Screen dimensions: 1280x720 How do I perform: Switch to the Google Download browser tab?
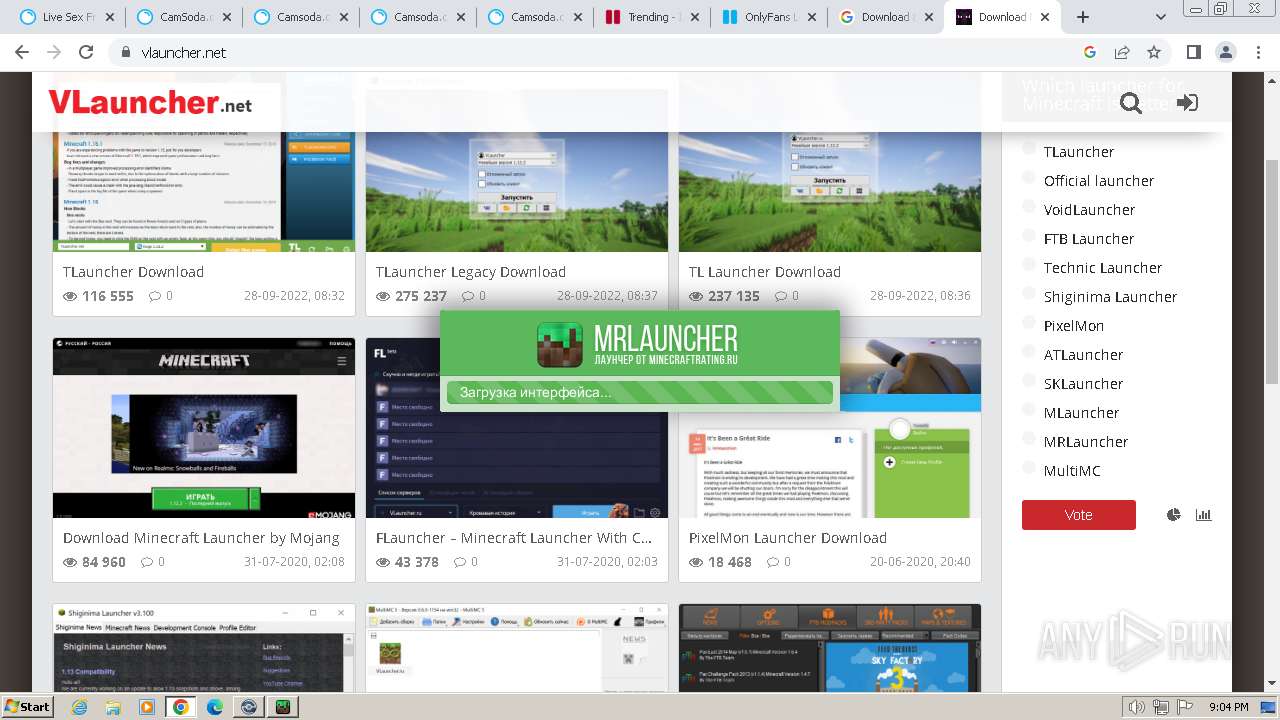(885, 17)
